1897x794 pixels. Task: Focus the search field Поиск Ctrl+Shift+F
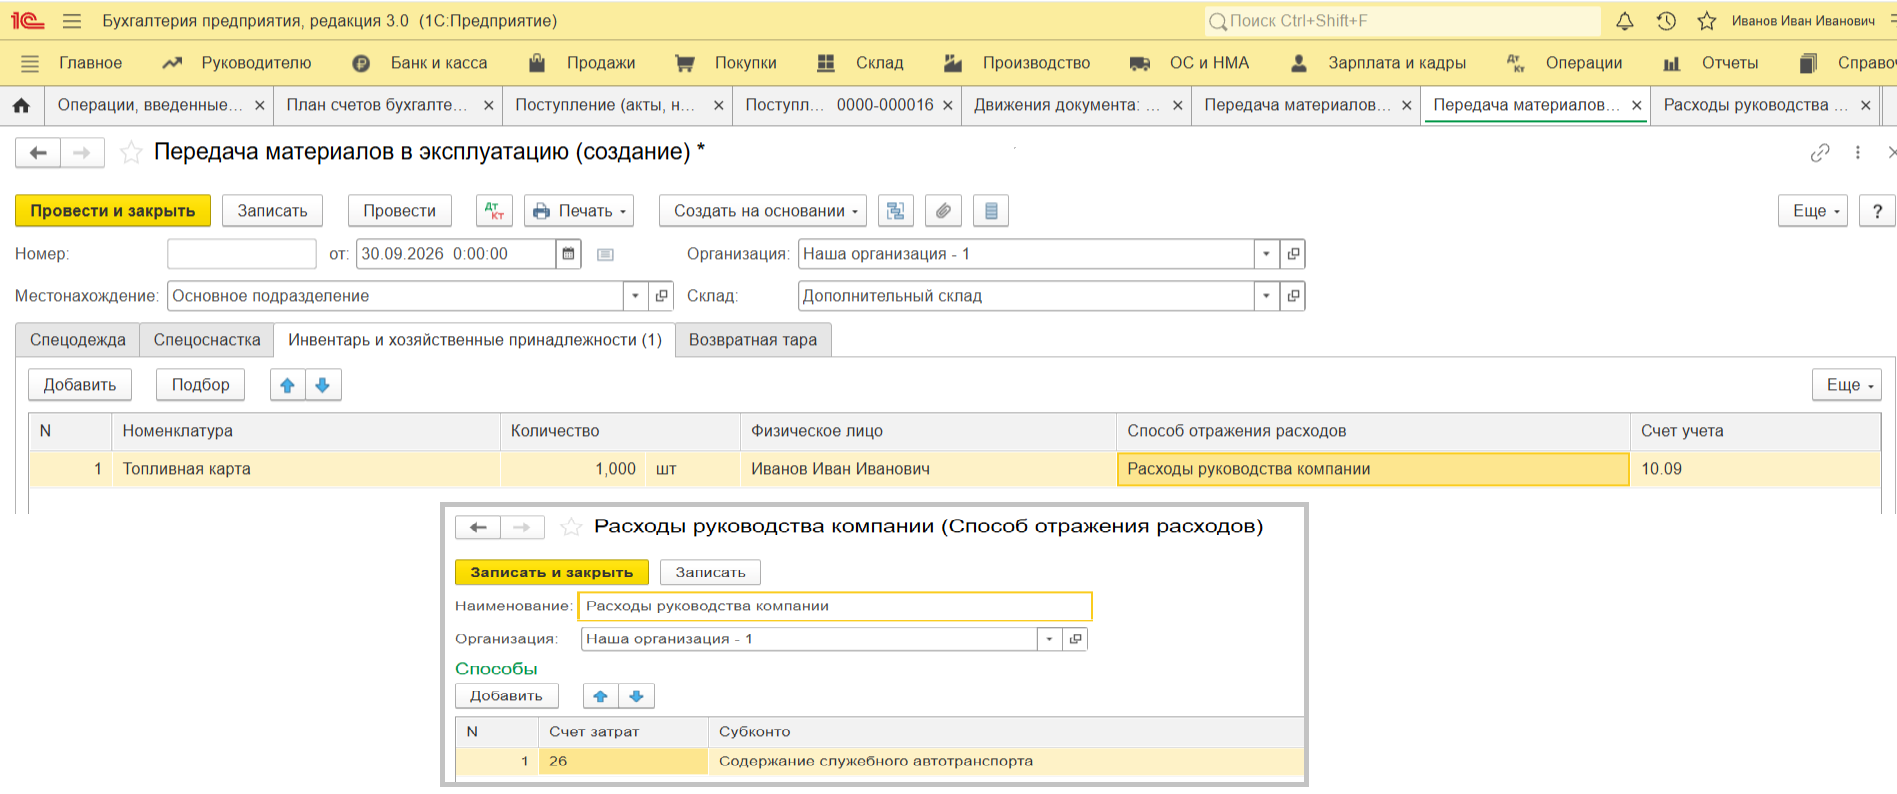pos(1402,21)
